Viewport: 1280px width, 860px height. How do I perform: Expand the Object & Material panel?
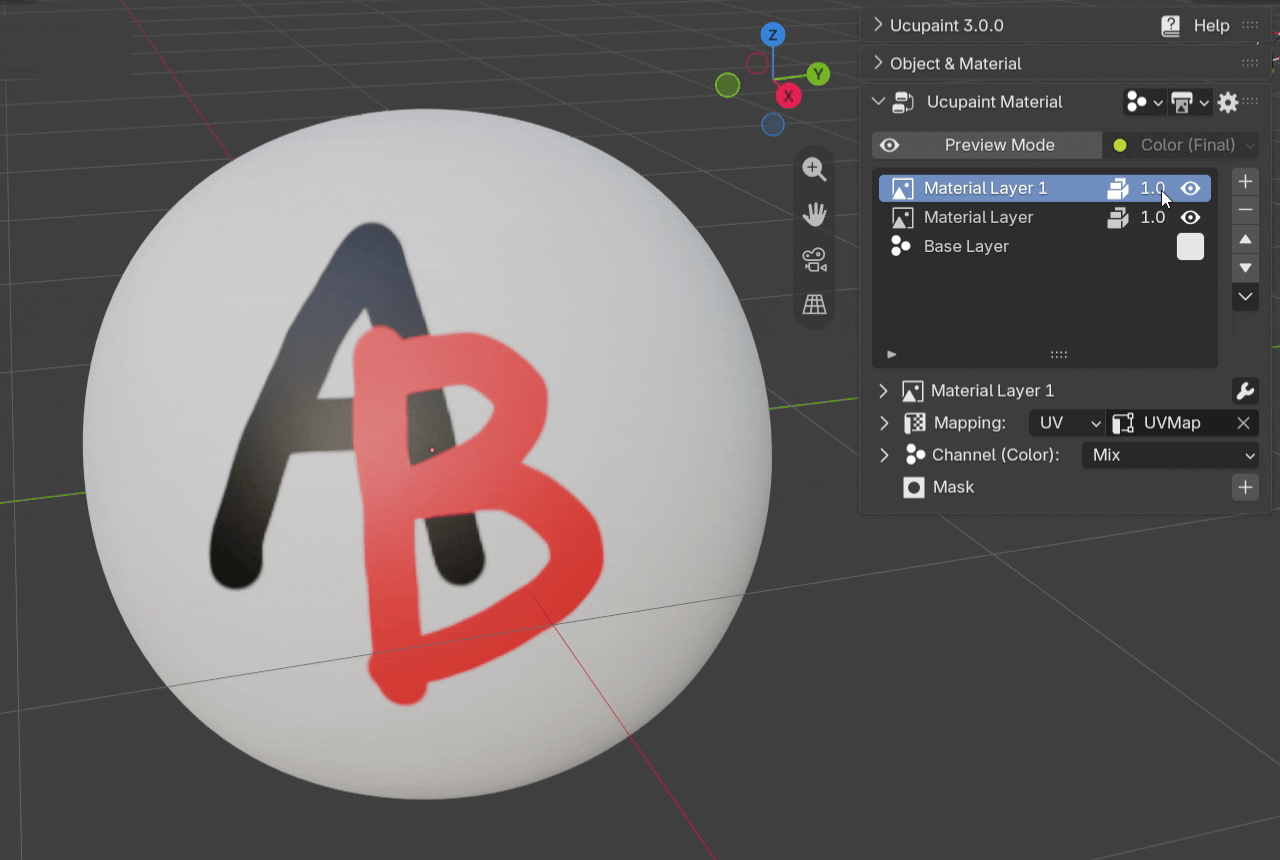click(x=878, y=63)
